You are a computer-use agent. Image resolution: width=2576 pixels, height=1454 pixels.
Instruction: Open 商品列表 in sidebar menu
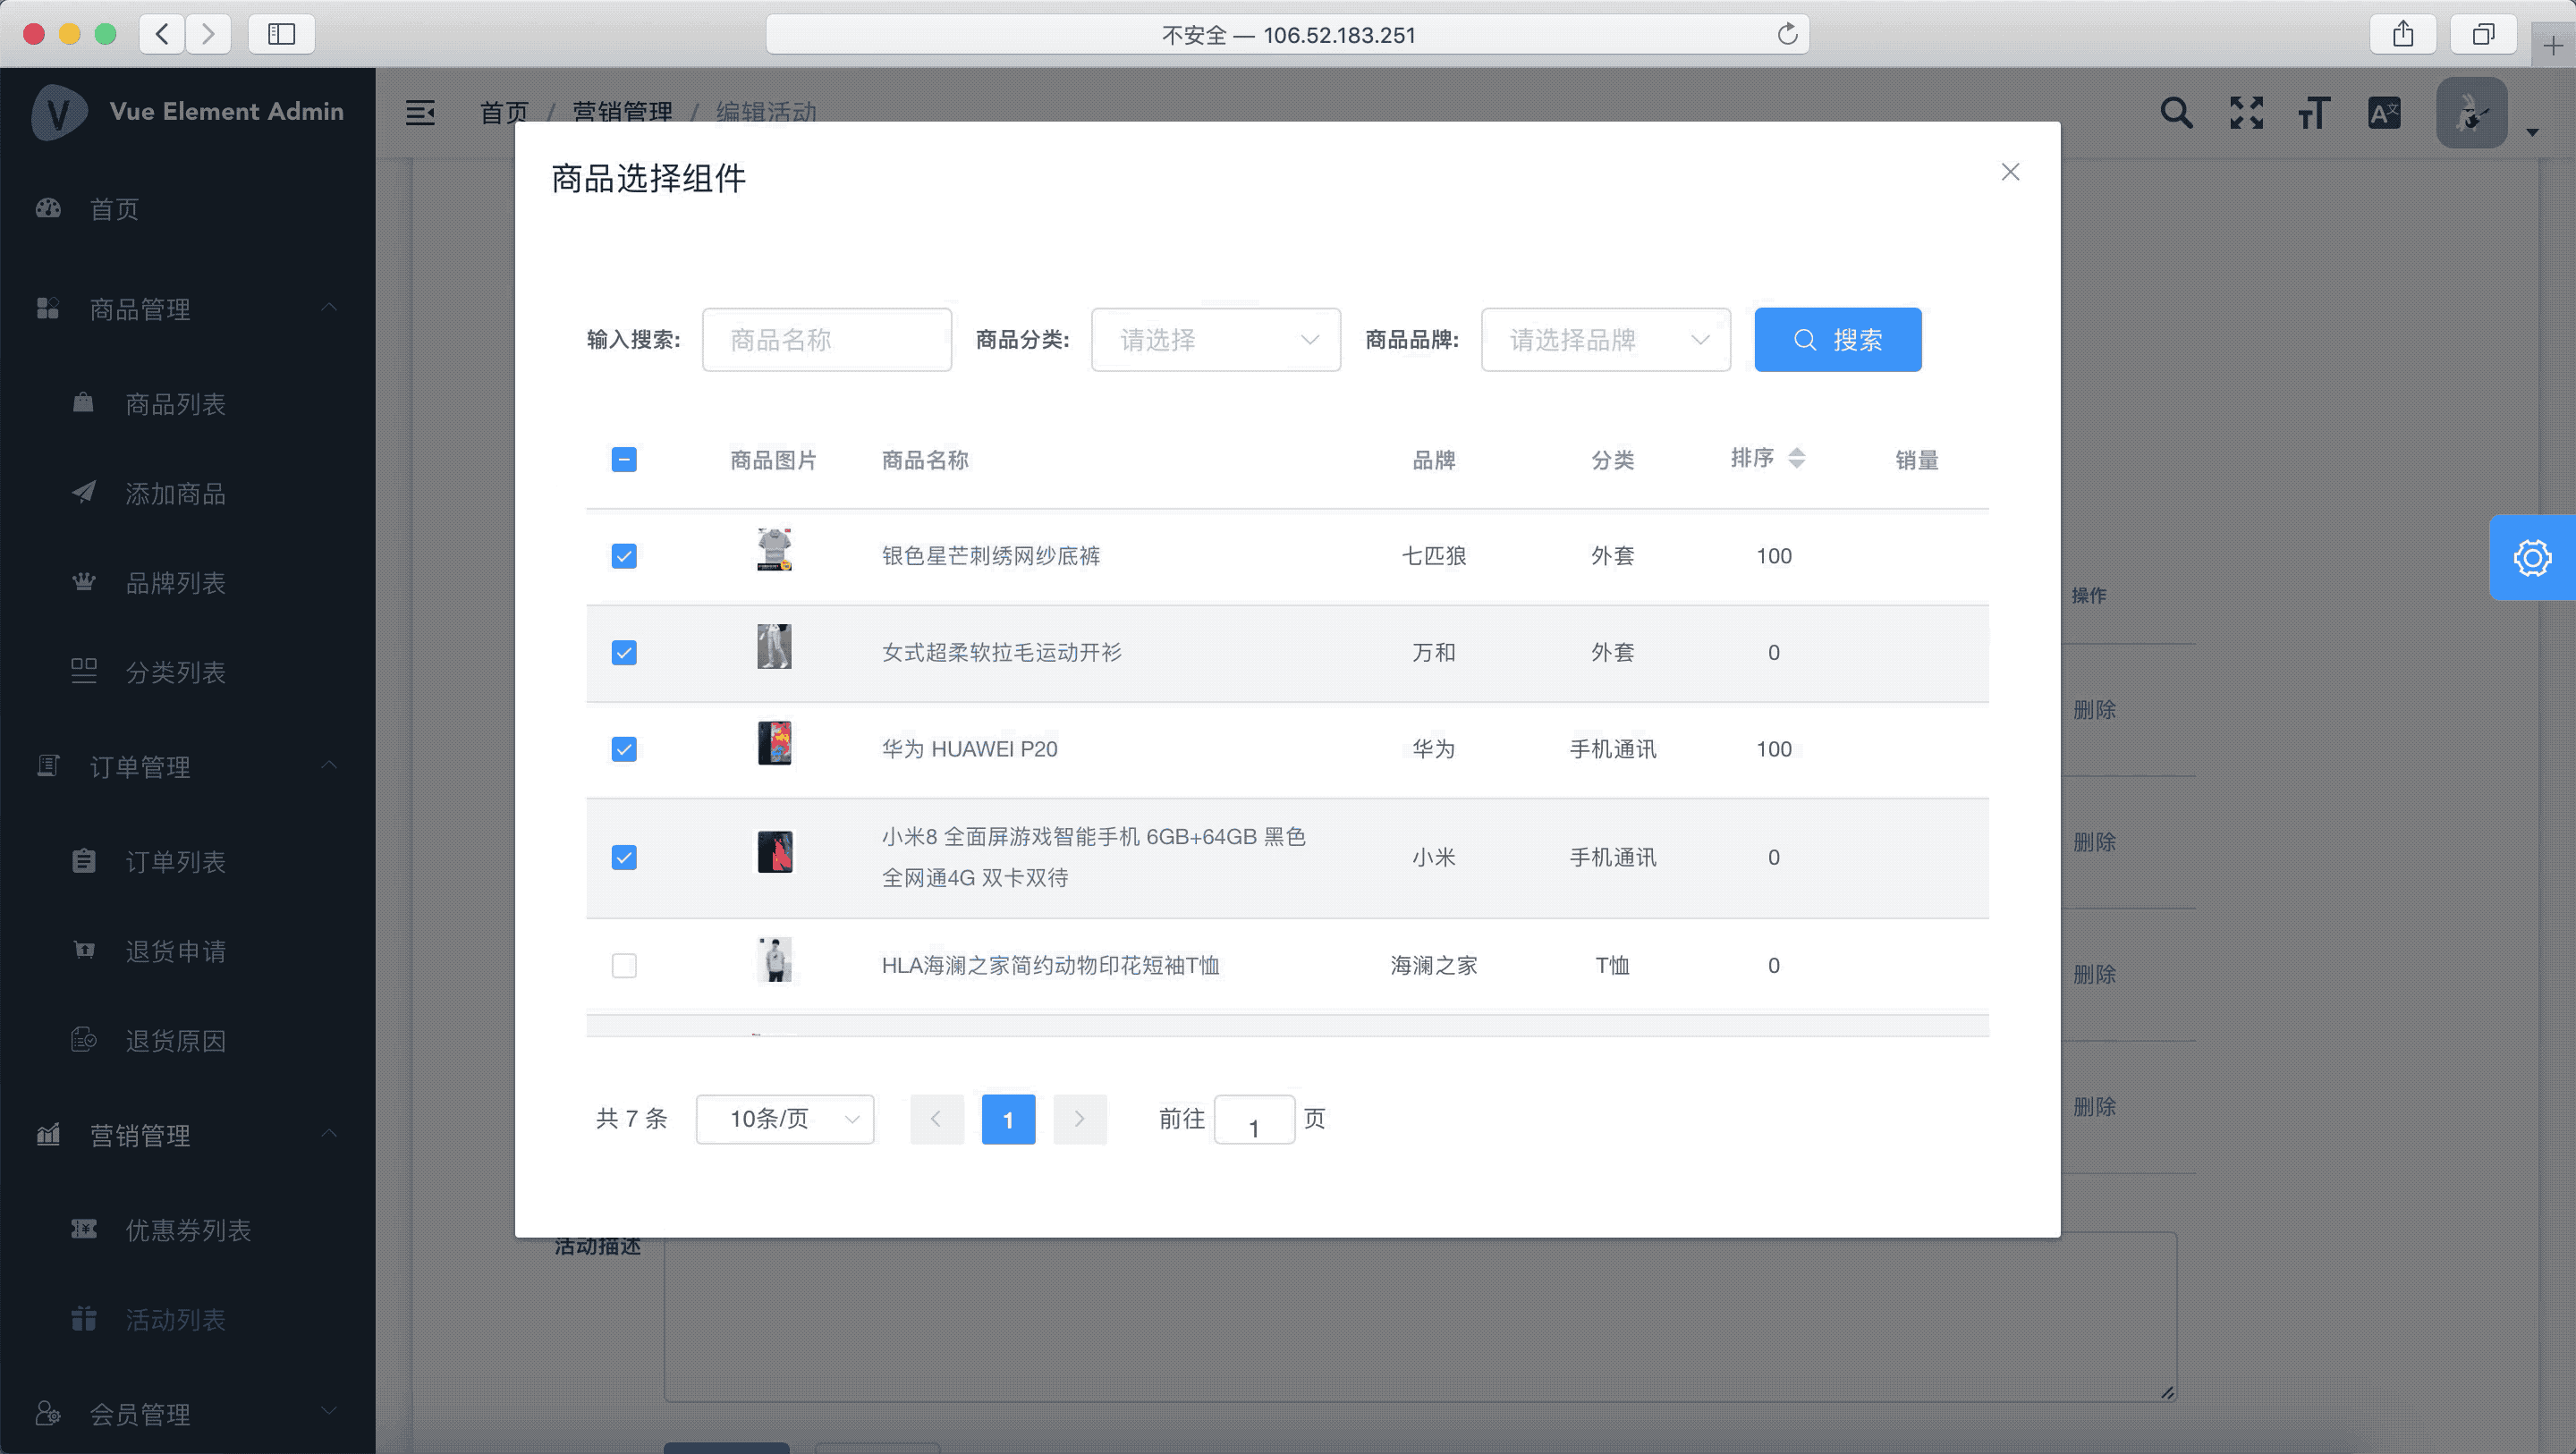coord(175,404)
